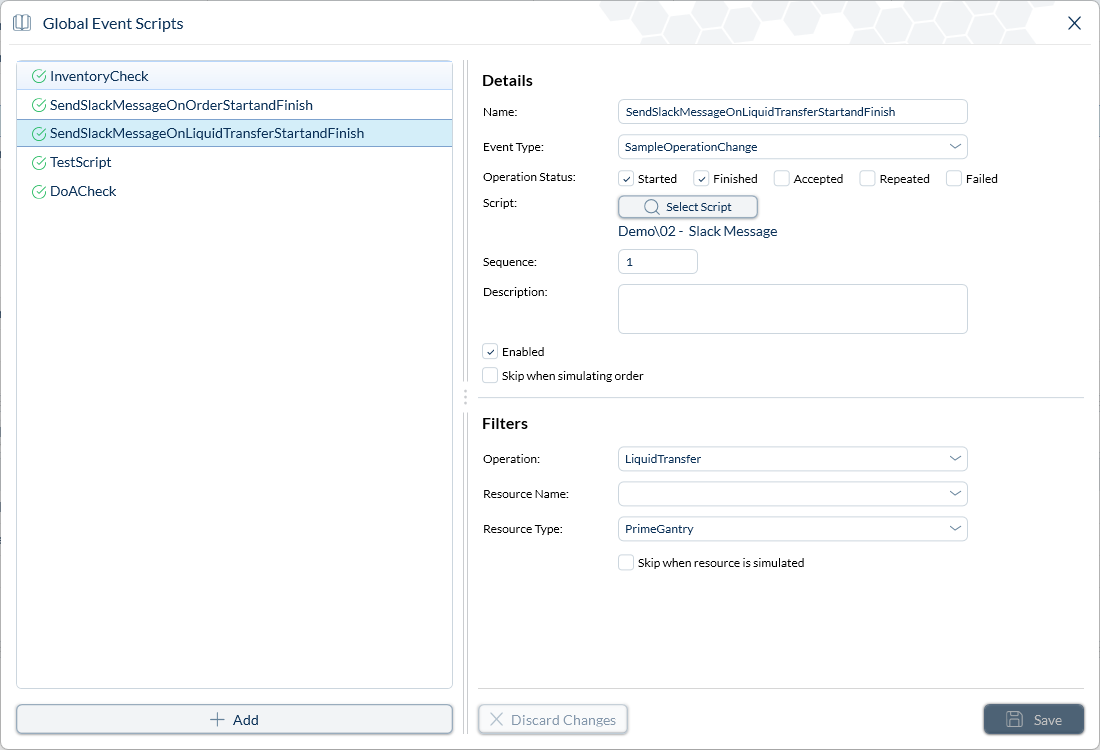The width and height of the screenshot is (1100, 750).
Task: Check the Repeated operation status
Action: coord(868,179)
